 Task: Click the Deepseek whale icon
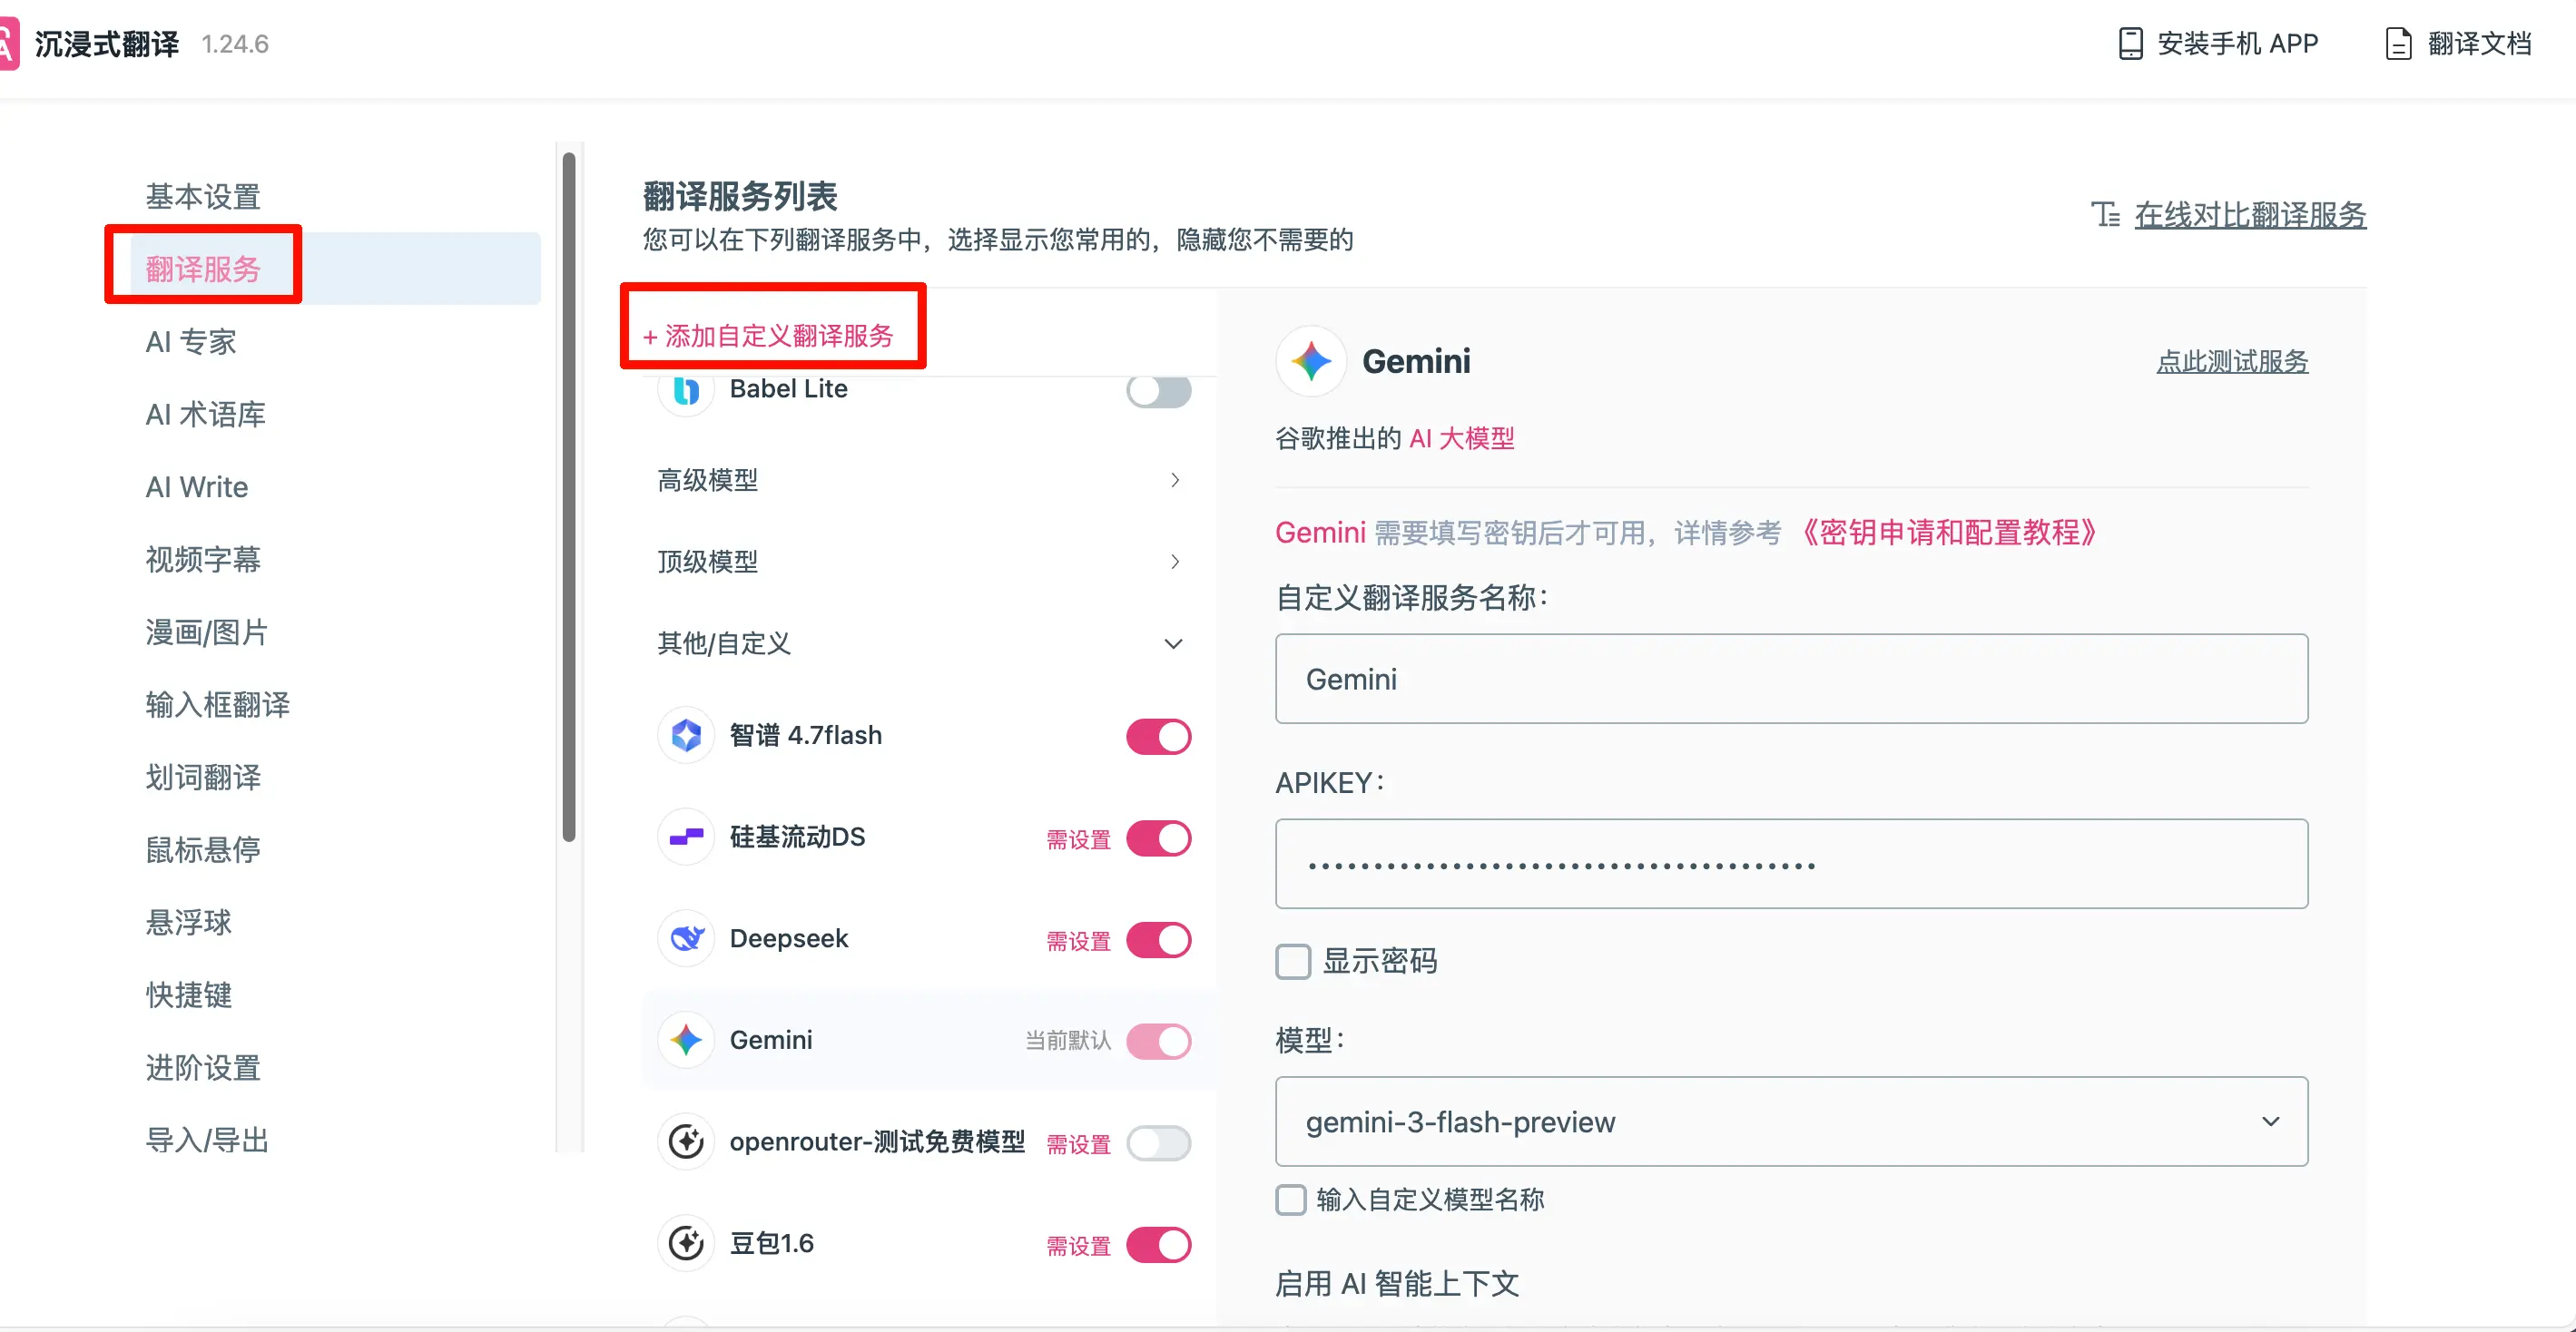tap(686, 939)
